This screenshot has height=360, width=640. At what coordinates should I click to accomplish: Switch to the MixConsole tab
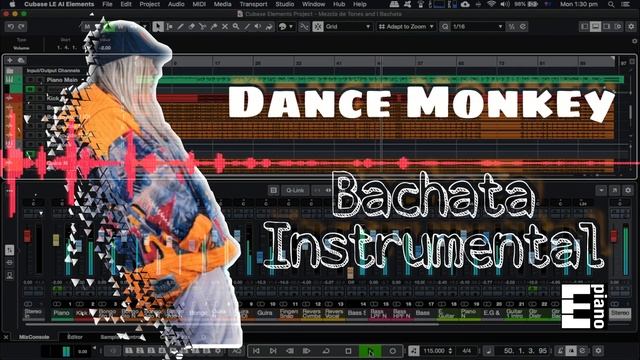[34, 337]
